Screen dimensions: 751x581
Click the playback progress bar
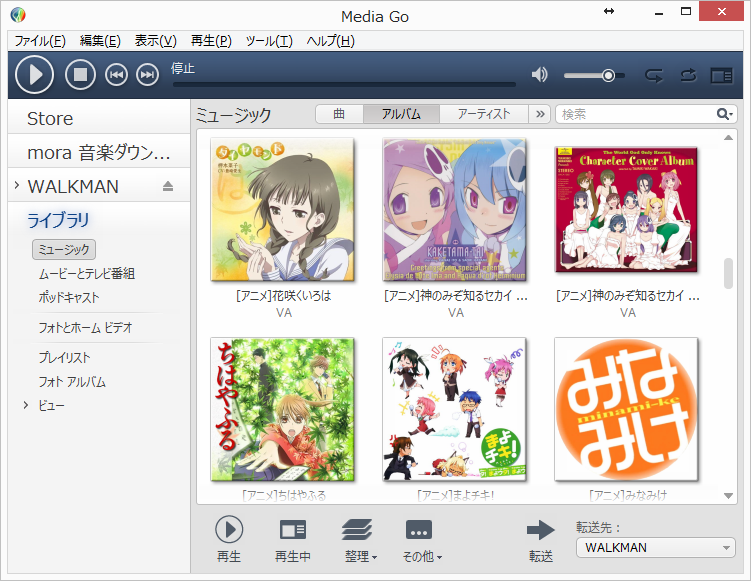[x=344, y=85]
